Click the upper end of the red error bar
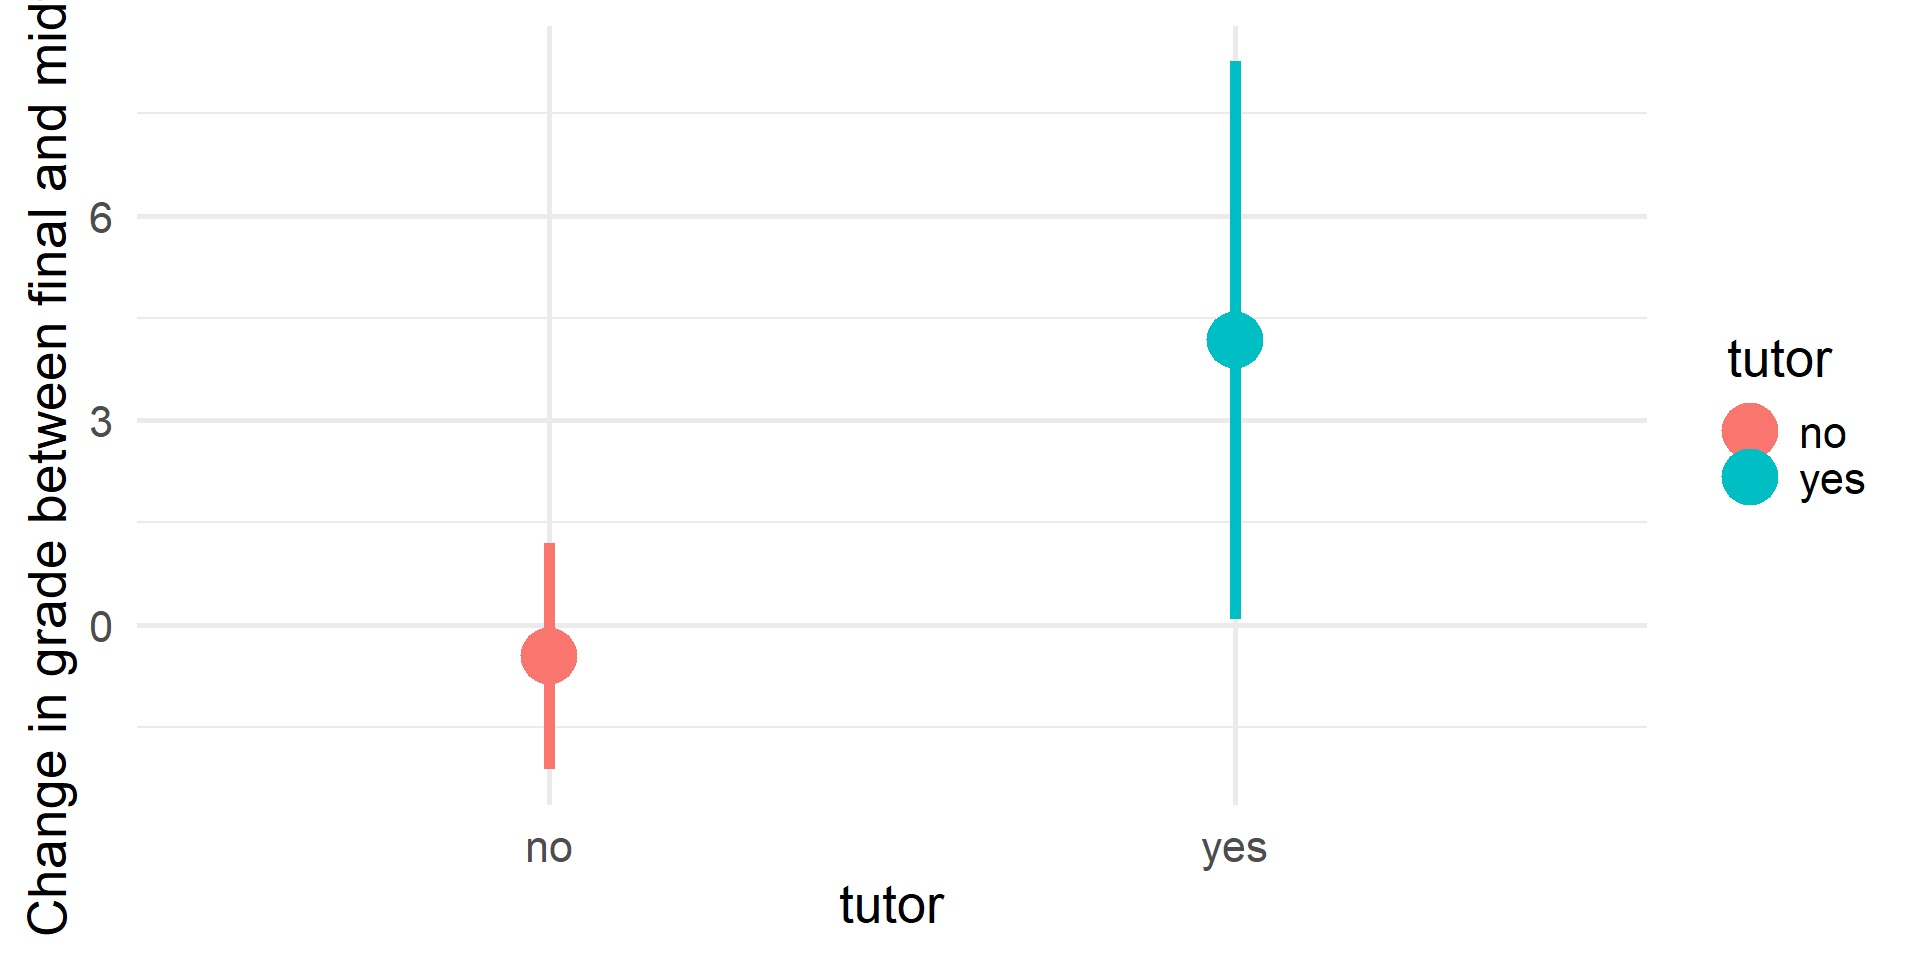 pyautogui.click(x=549, y=547)
